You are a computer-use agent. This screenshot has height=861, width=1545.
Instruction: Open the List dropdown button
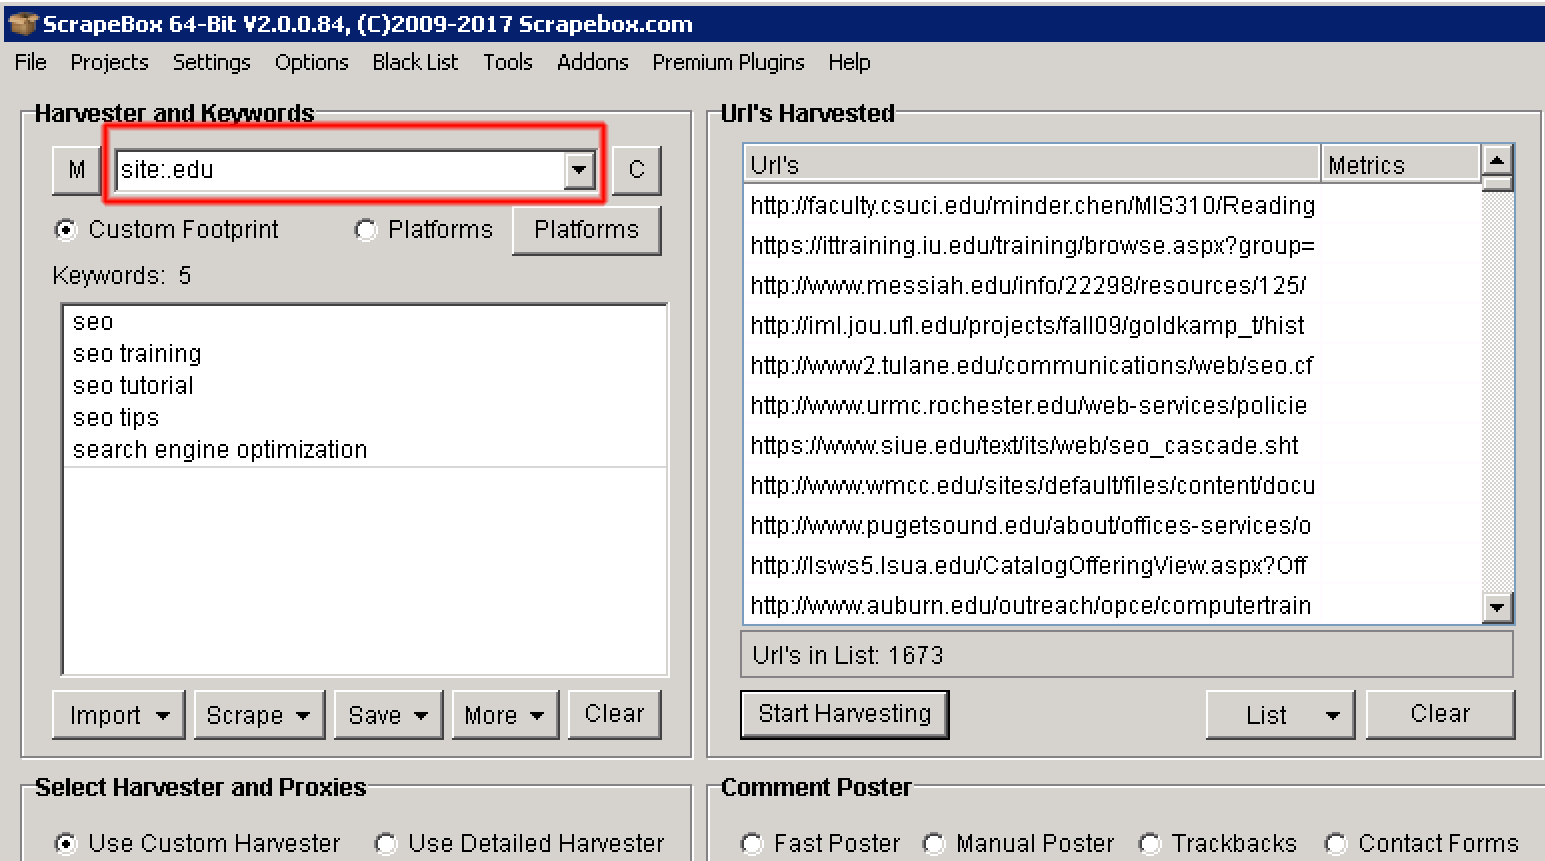point(1280,715)
